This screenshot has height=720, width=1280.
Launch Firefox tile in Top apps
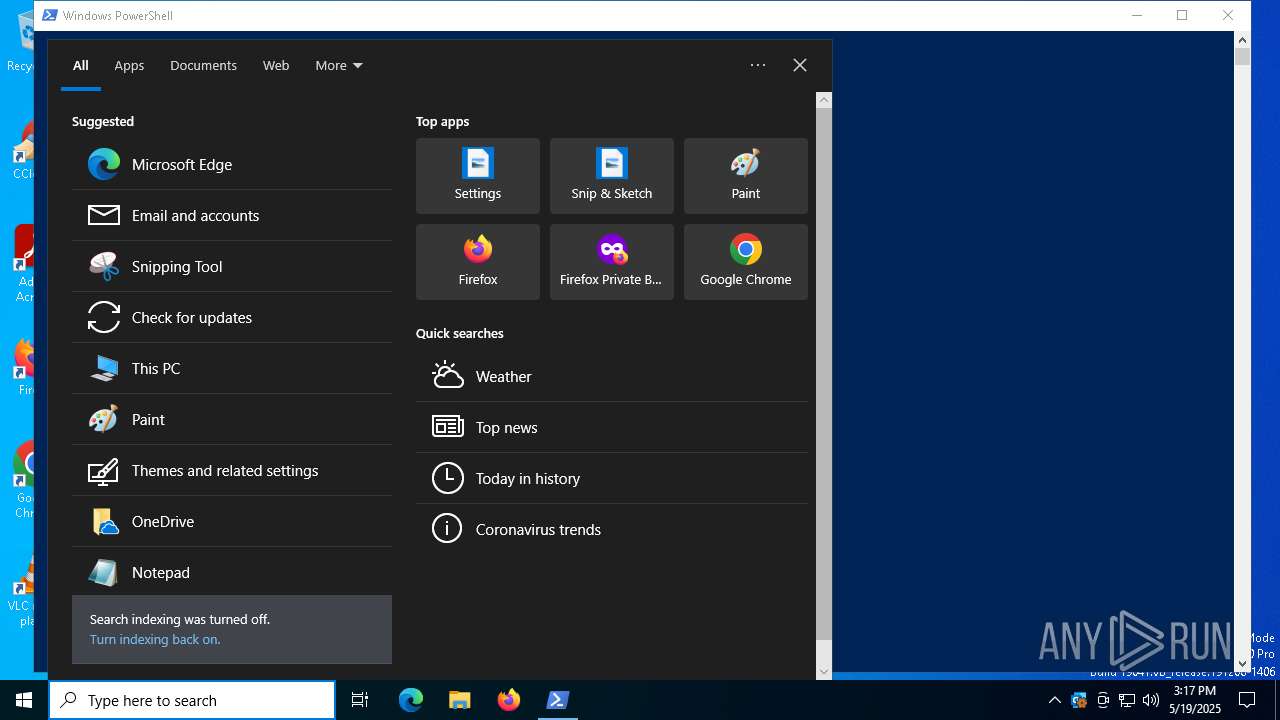[478, 262]
